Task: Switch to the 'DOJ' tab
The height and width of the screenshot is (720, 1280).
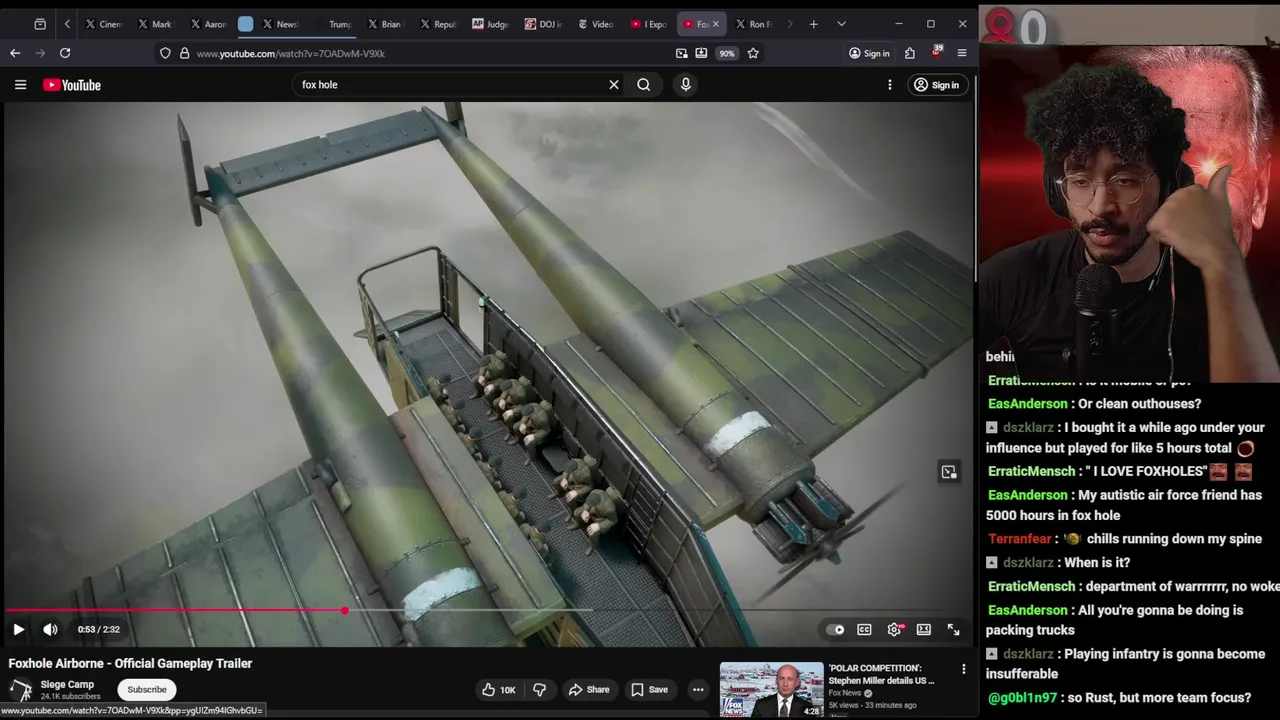Action: (543, 24)
